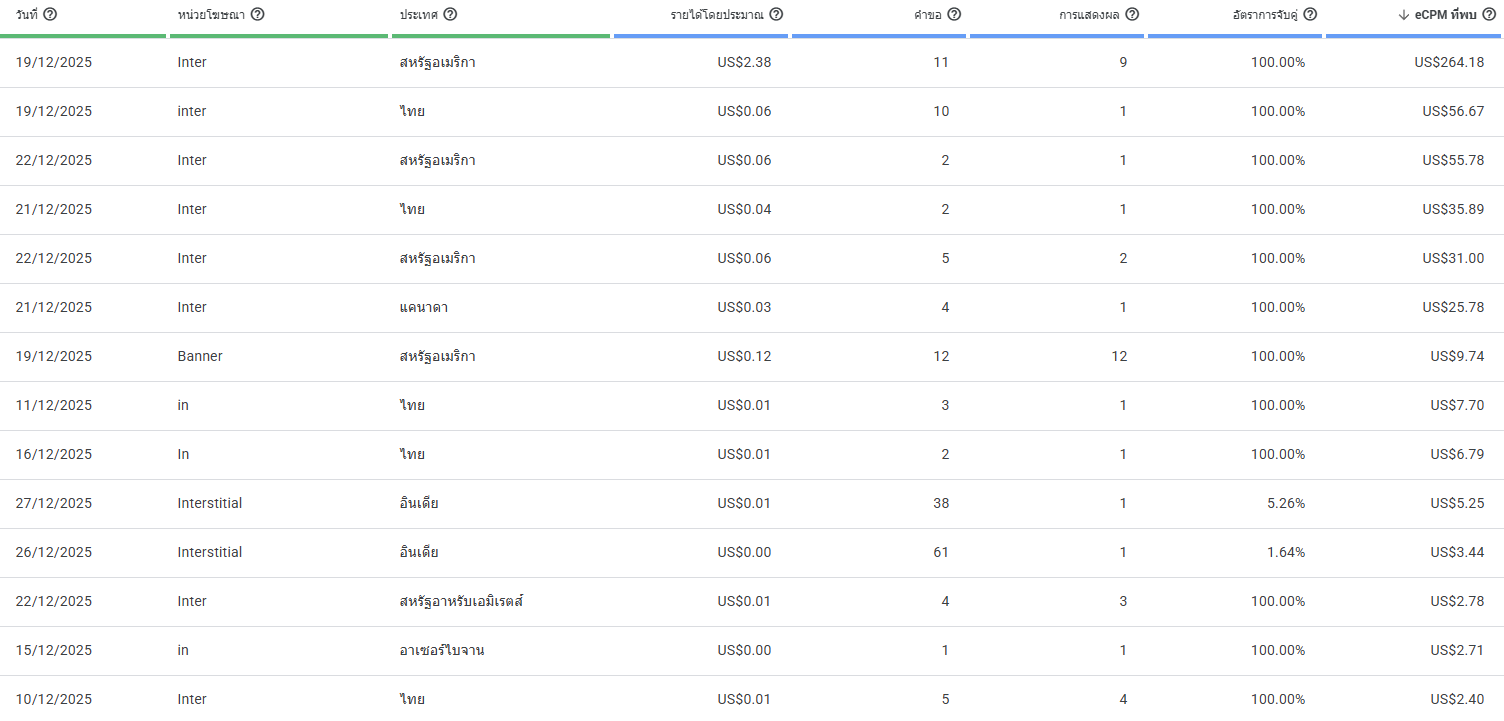Open help icon beside หน่วยโฆษณา column
The image size is (1504, 721).
(x=257, y=14)
